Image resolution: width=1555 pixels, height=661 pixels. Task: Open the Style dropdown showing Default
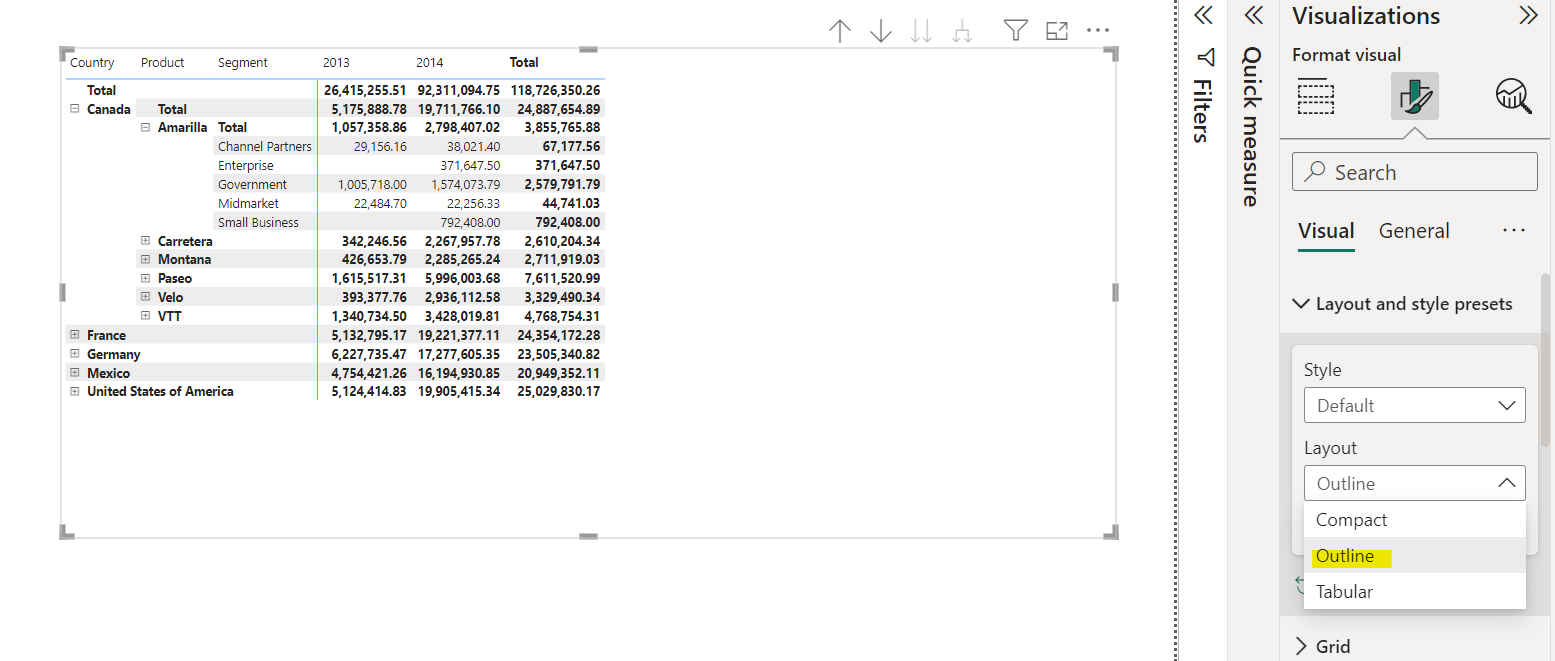1414,405
